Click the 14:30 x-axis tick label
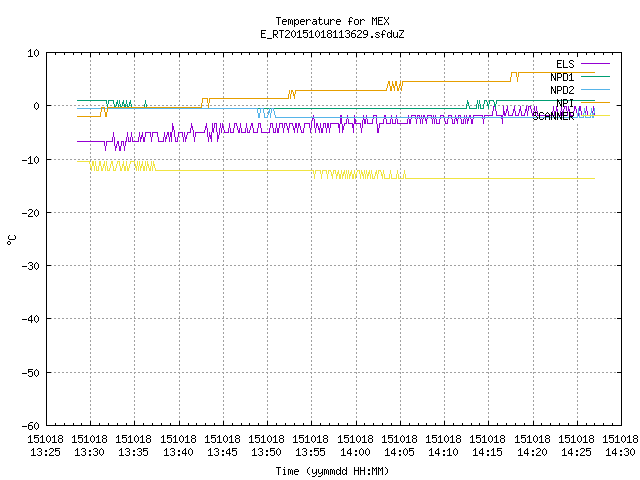Image resolution: width=640 pixels, height=480 pixels. pyautogui.click(x=621, y=452)
